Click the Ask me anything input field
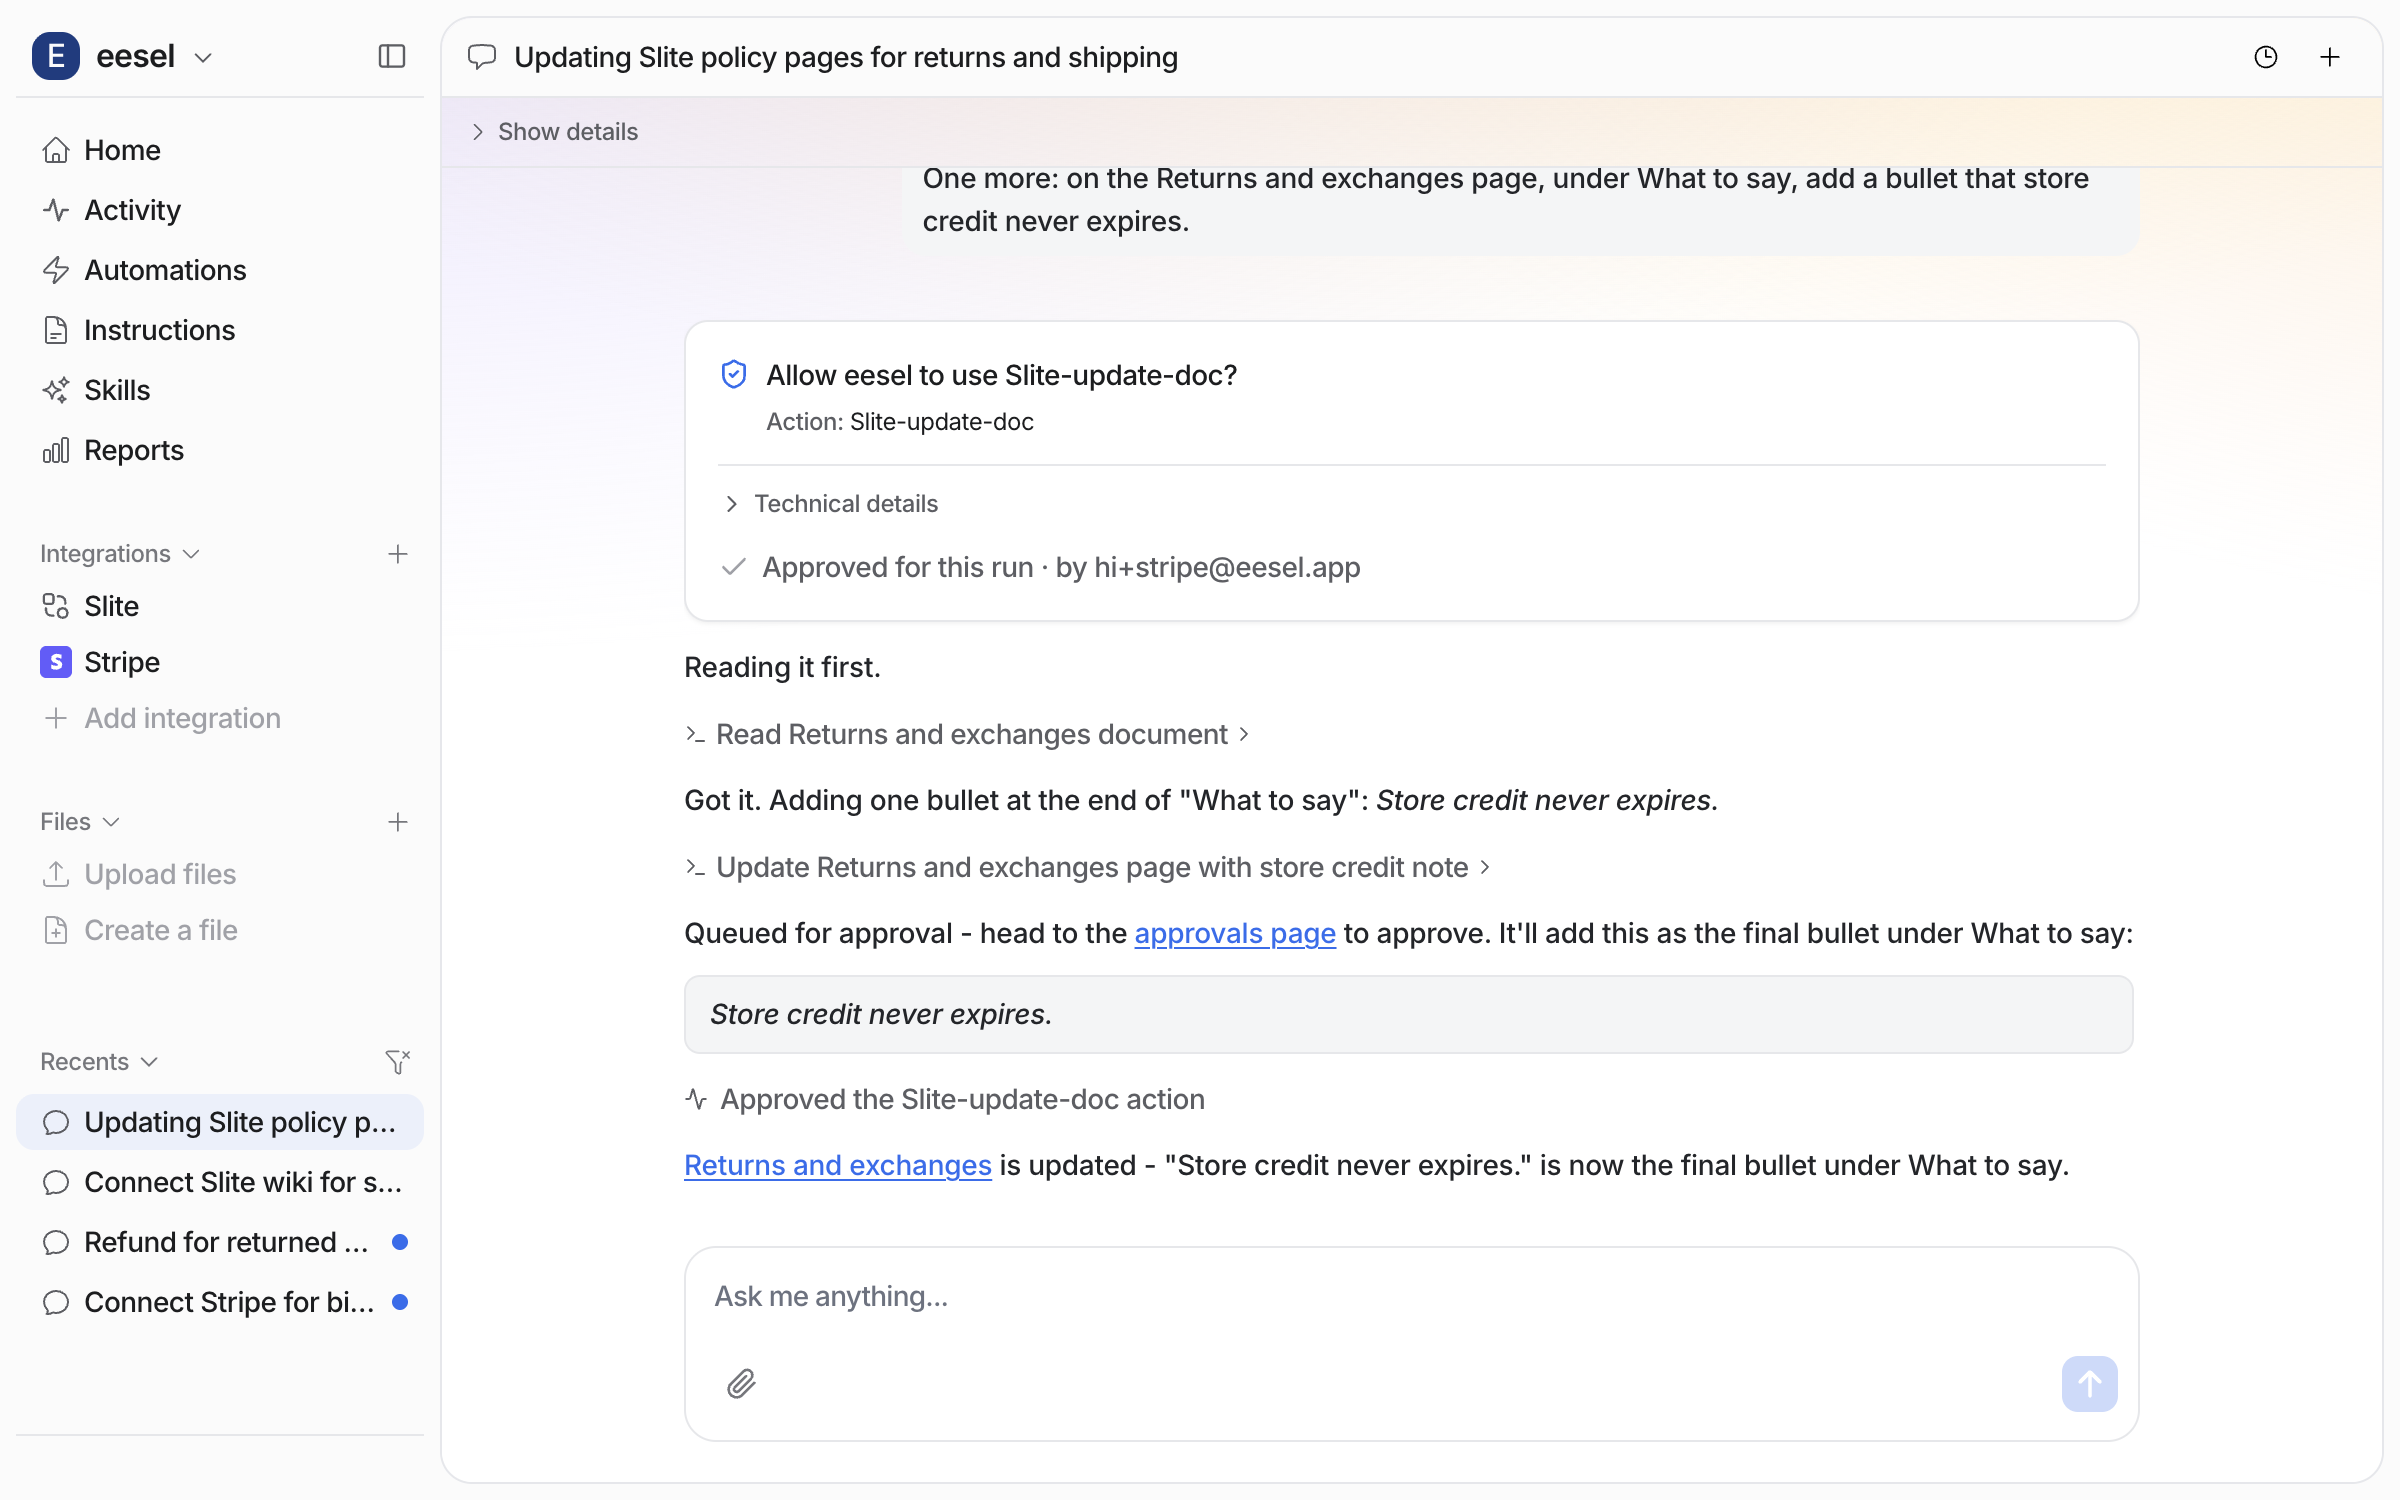The image size is (2400, 1500). point(1410,1297)
